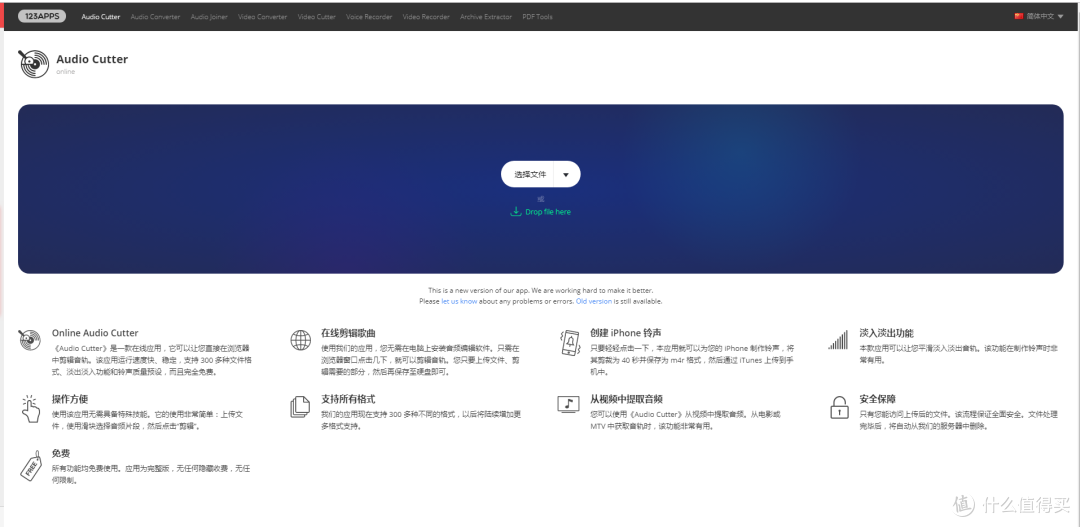Open Video Converter from the top bar

[x=262, y=17]
